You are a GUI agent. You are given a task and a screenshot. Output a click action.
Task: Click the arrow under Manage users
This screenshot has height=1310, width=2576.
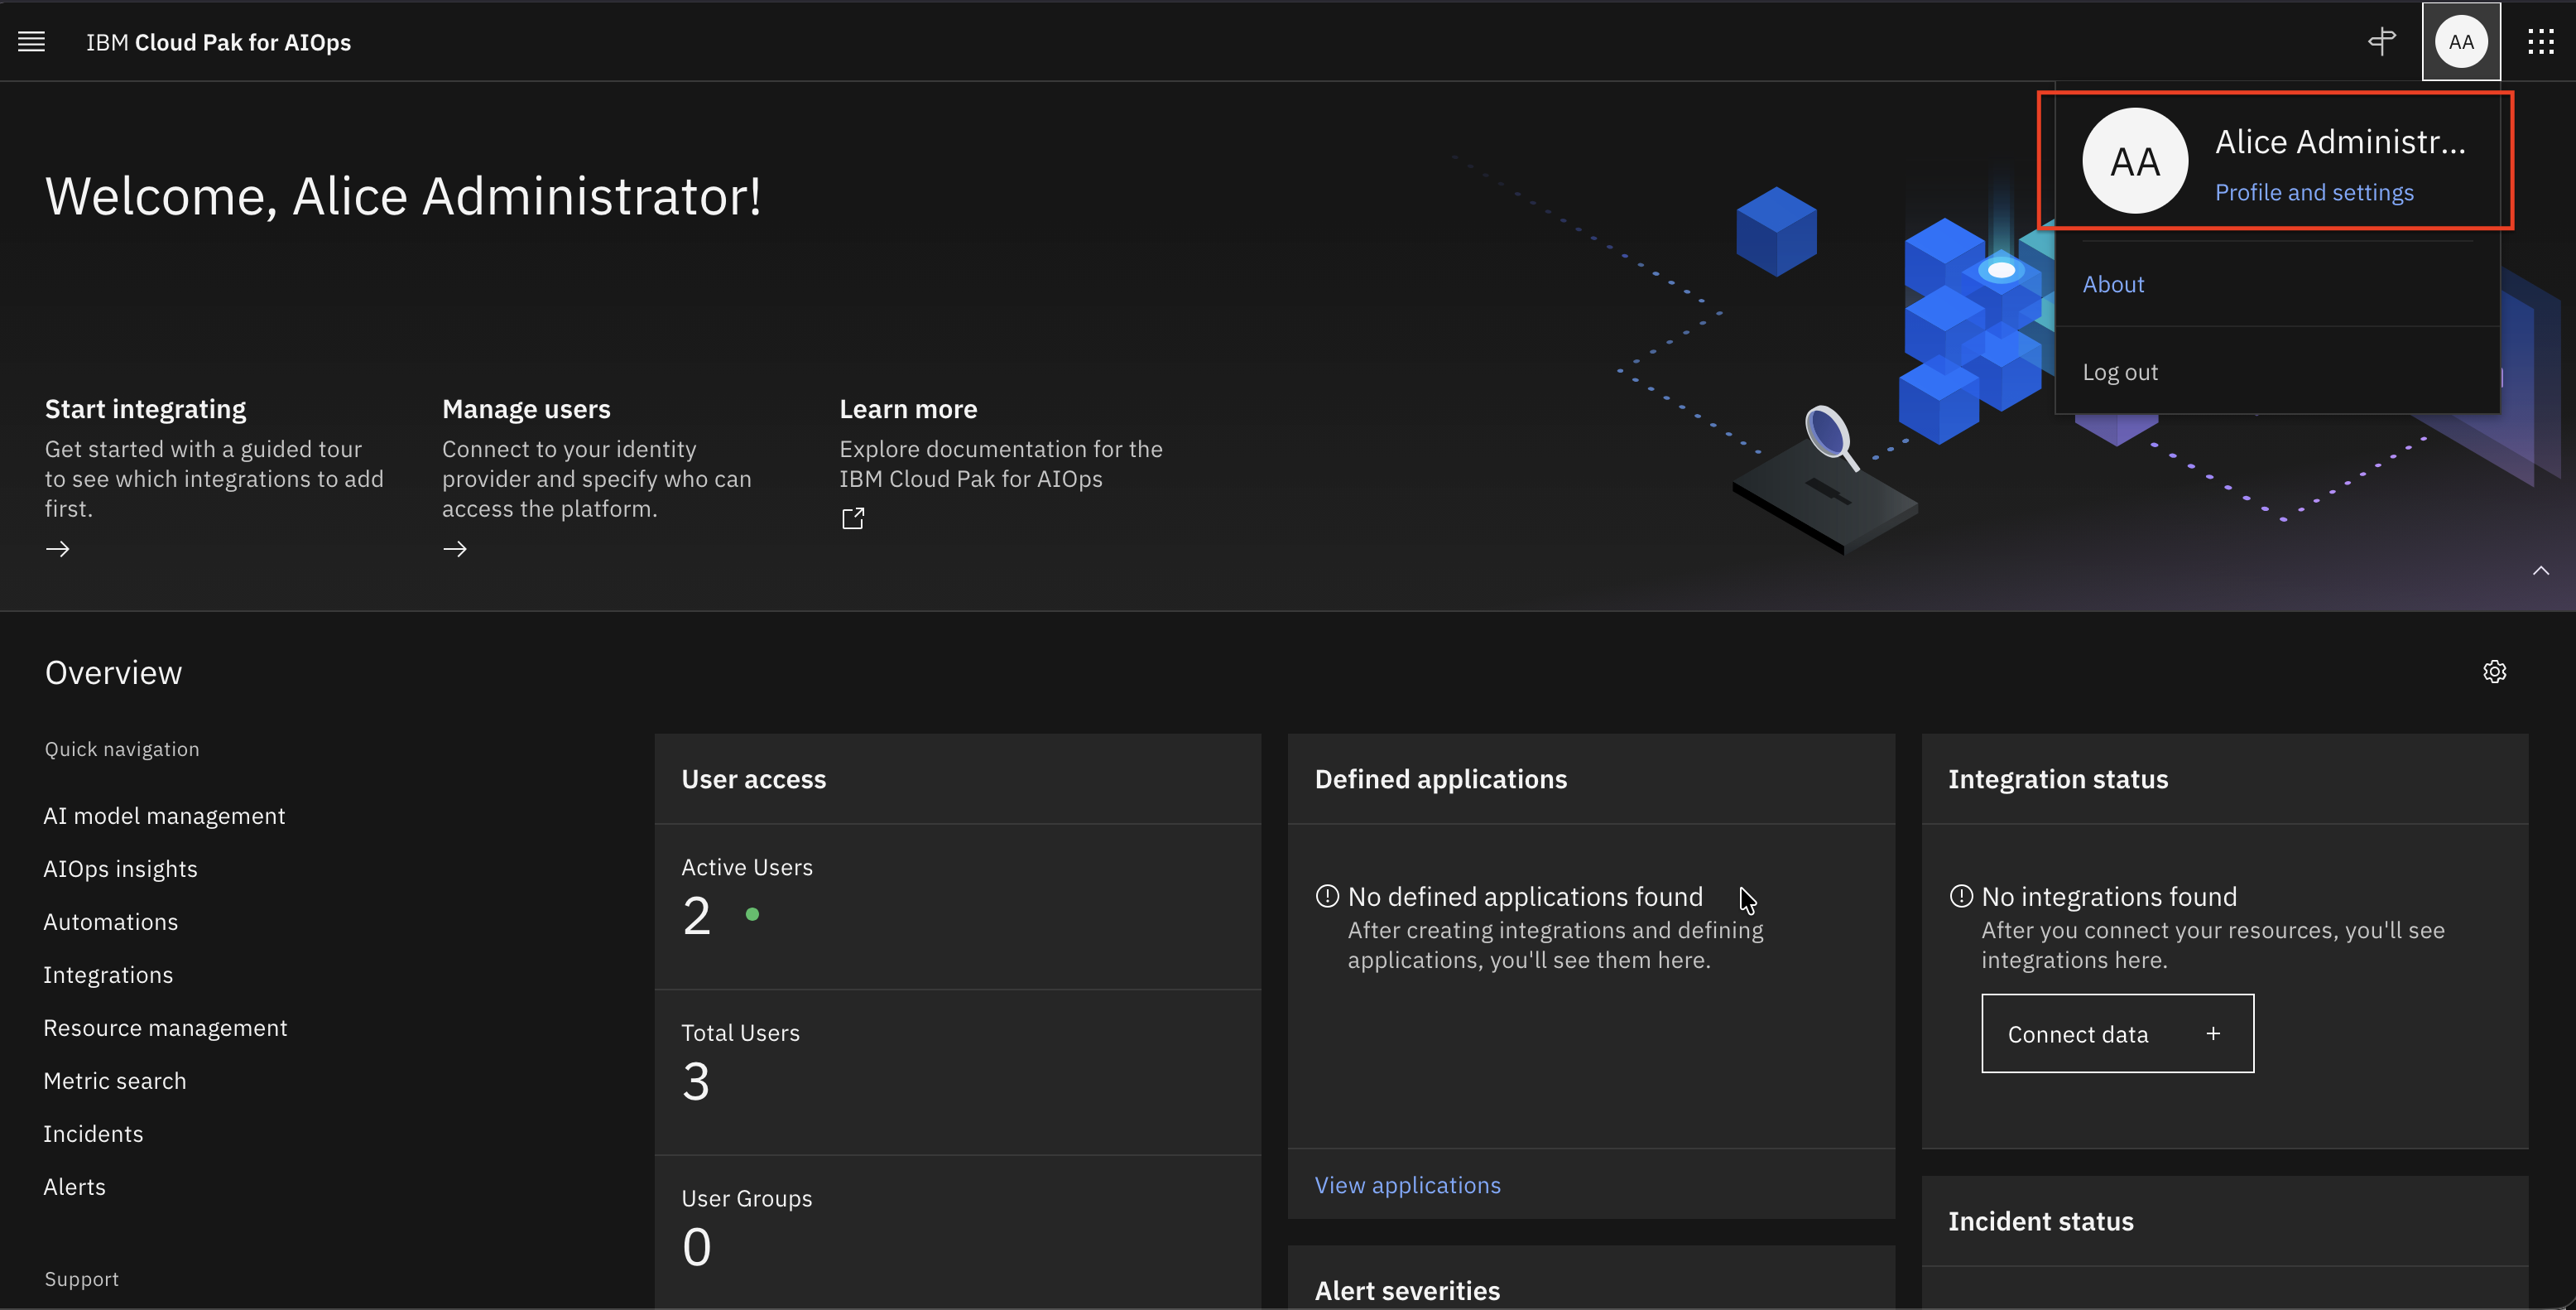click(455, 549)
